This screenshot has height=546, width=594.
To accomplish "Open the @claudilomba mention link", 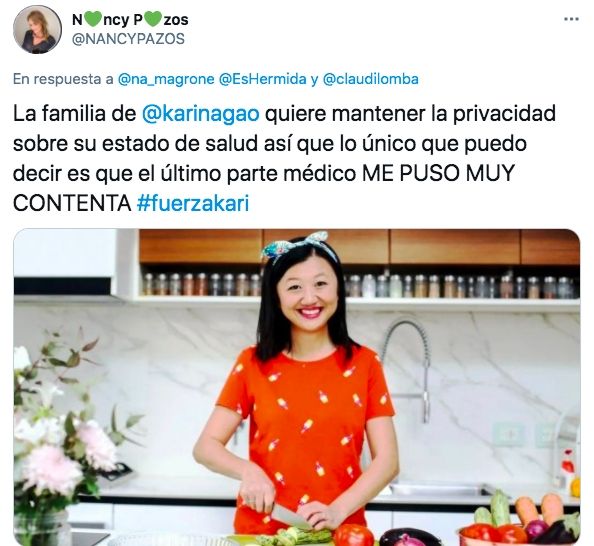I will [370, 79].
